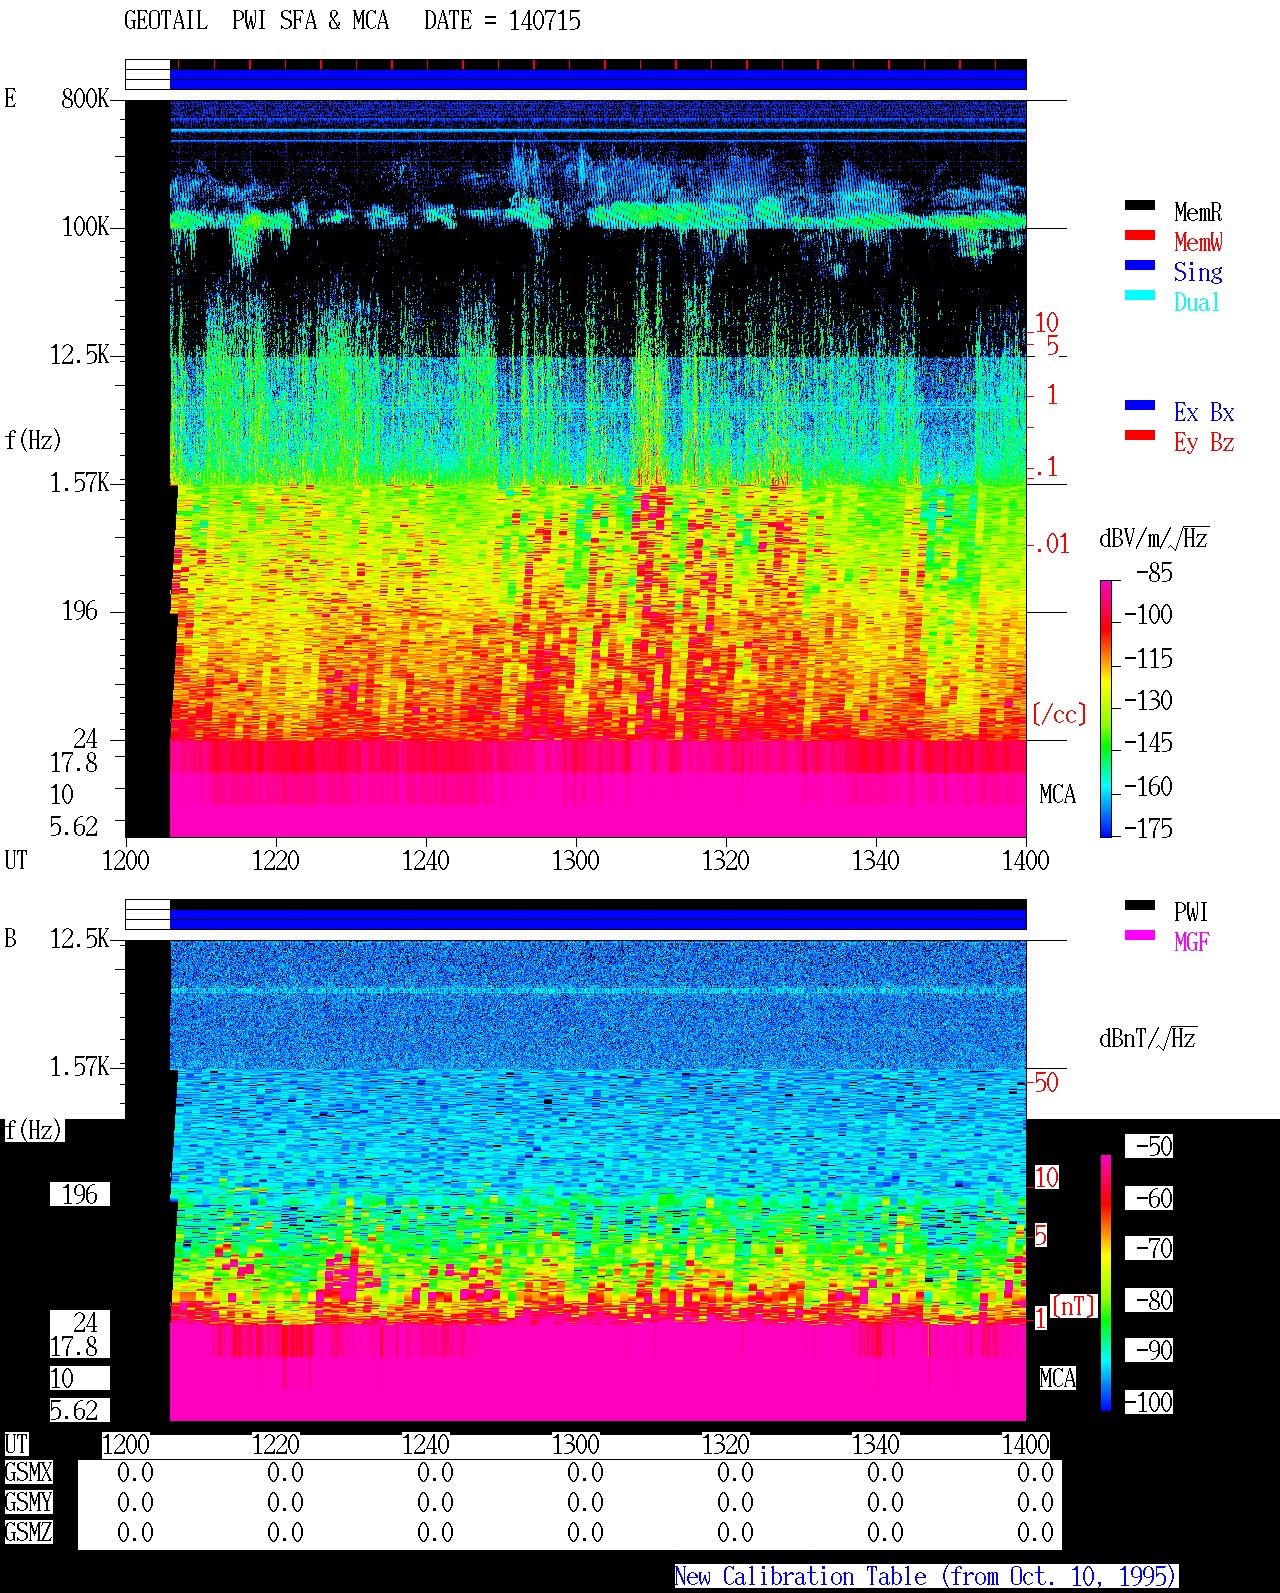Click the 1300 UT tick on E spectrogram
Screen dimensions: 1280x1593
pyautogui.click(x=576, y=860)
